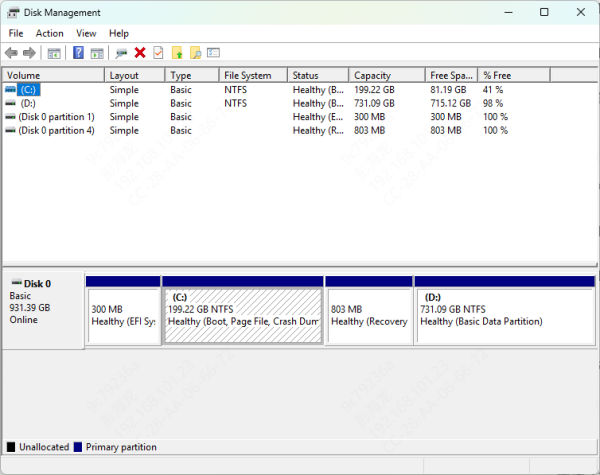This screenshot has width=600, height=475.
Task: Click the Disk Management title bar icon
Action: 13,13
